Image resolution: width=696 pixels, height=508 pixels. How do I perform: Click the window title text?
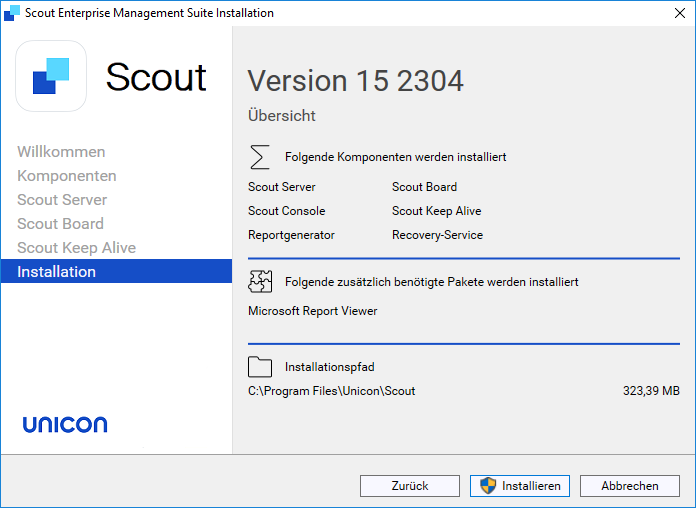[149, 13]
